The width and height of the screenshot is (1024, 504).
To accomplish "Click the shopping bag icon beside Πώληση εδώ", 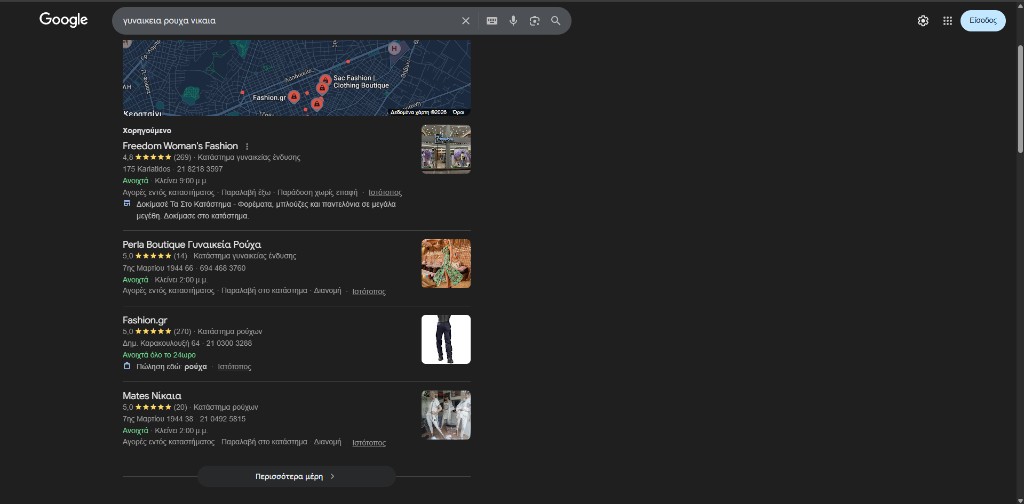I will [x=127, y=366].
